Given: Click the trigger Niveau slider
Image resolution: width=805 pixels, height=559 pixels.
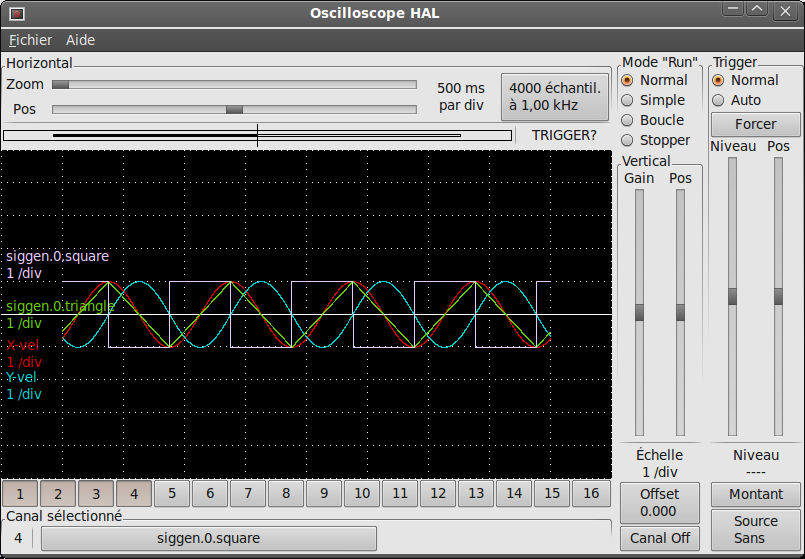Looking at the screenshot, I should 733,297.
